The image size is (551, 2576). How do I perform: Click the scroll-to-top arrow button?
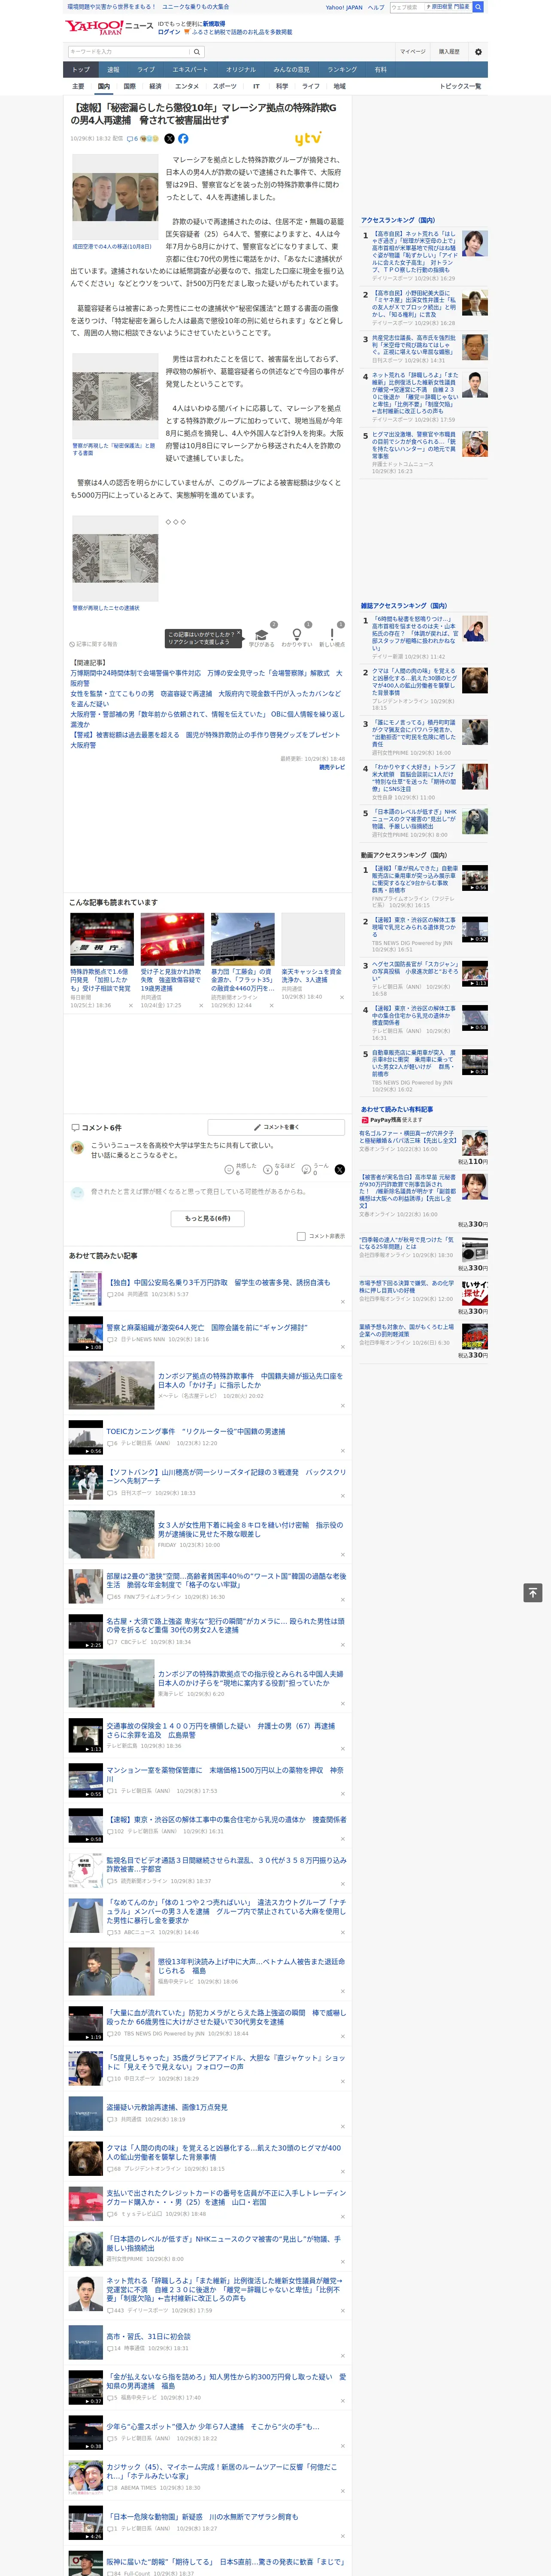(x=533, y=1593)
